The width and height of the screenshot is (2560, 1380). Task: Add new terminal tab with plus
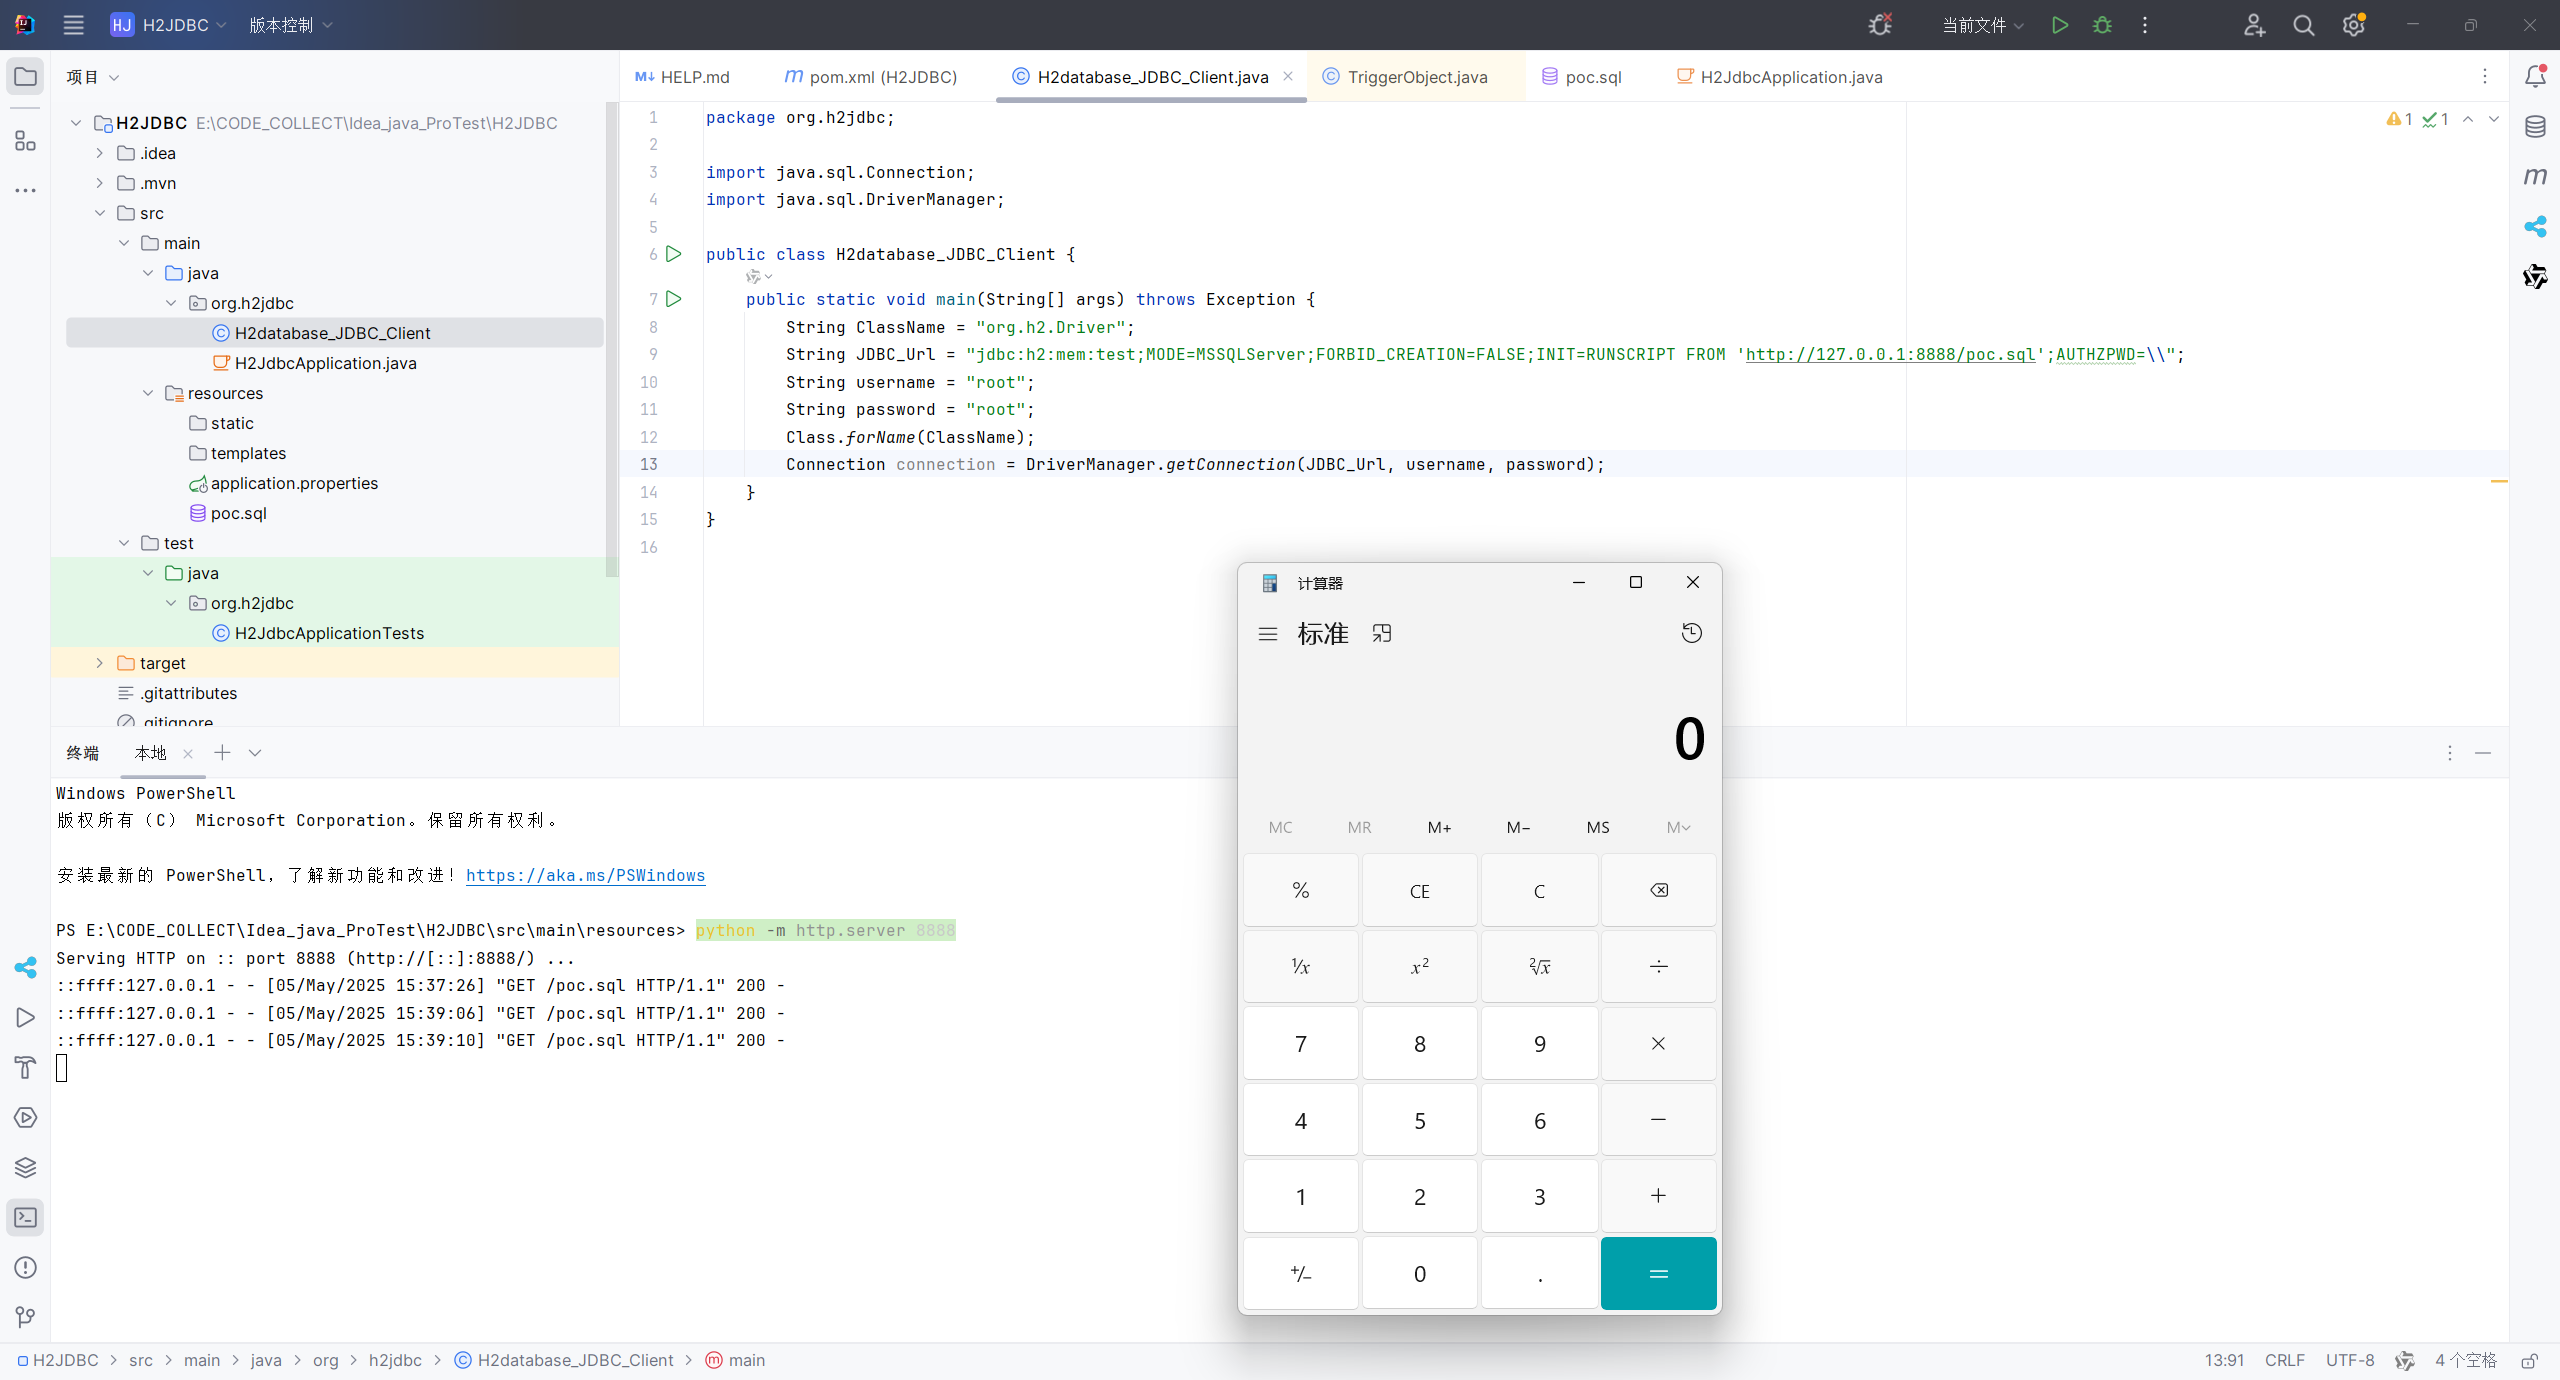coord(222,753)
